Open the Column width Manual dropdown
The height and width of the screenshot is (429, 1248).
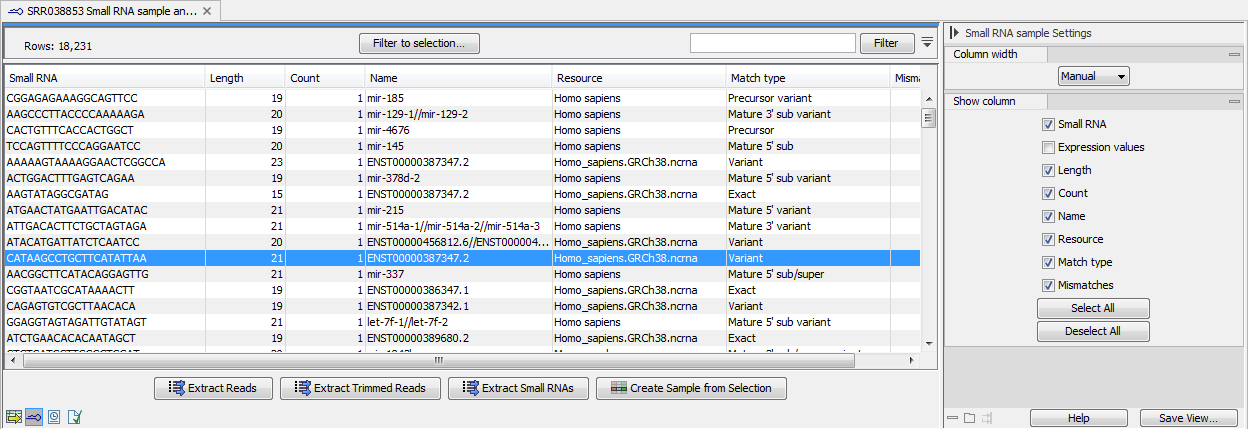[1093, 76]
